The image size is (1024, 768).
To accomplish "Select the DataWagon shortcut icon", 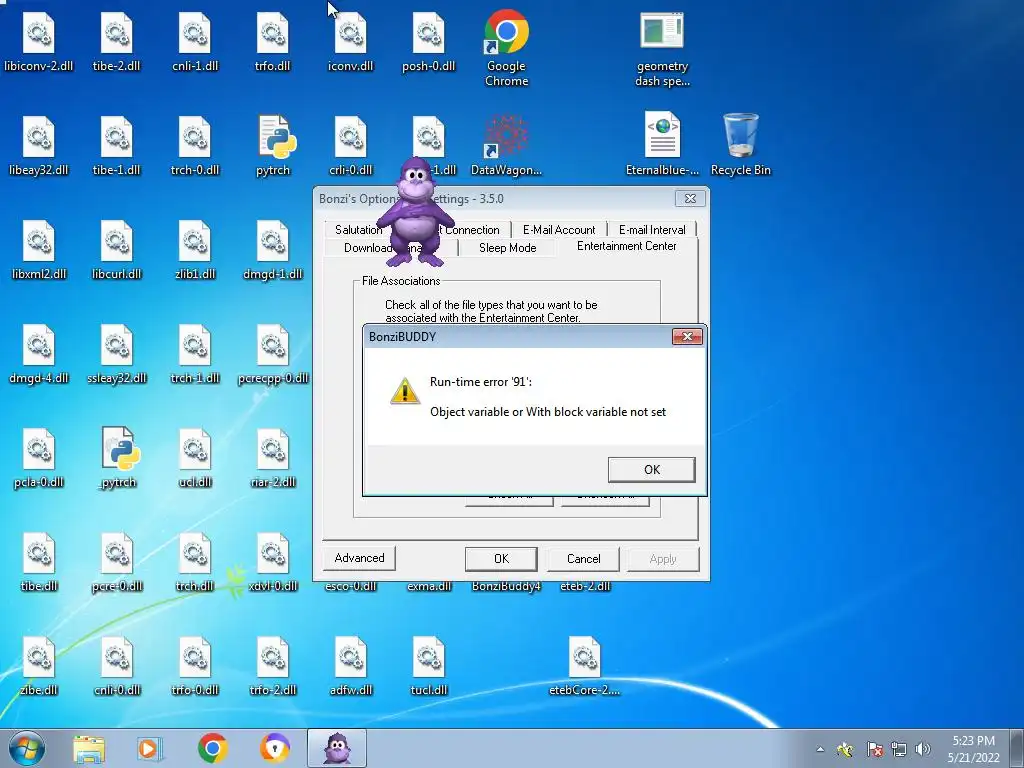I will [x=506, y=144].
